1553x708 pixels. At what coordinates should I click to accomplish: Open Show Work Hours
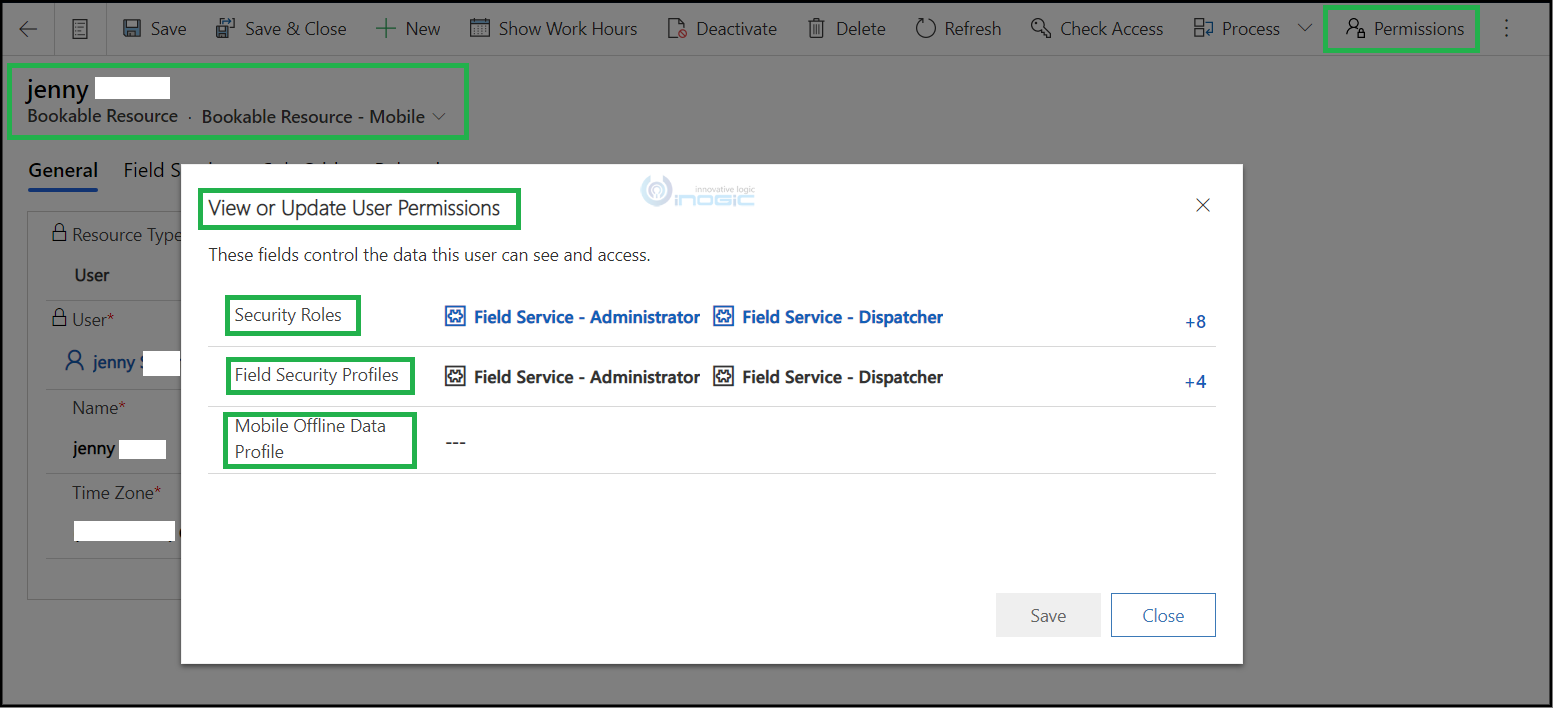click(x=553, y=29)
